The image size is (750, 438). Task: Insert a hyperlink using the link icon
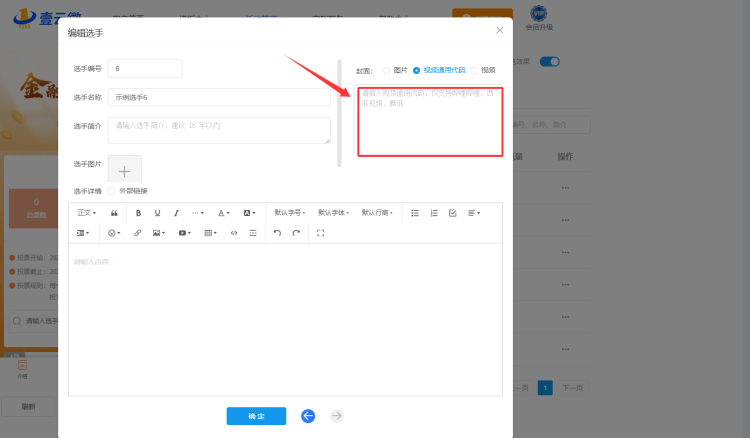137,233
